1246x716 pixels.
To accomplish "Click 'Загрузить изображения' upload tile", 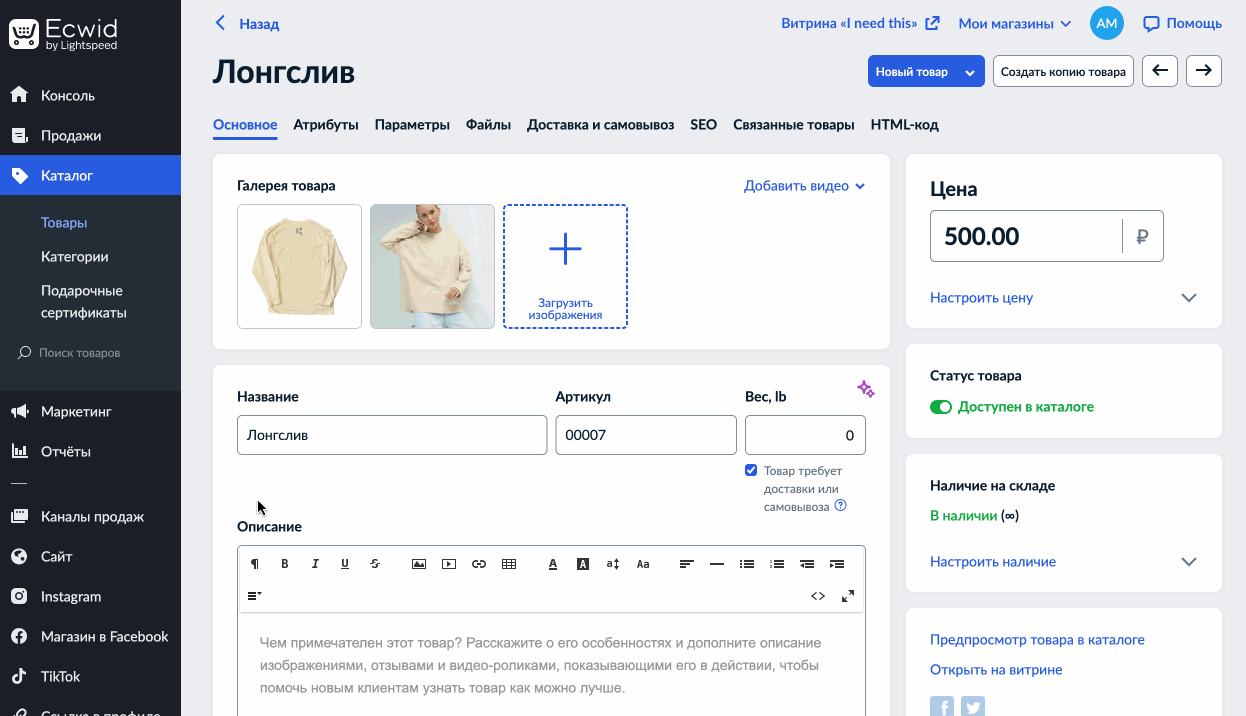I will (x=565, y=266).
